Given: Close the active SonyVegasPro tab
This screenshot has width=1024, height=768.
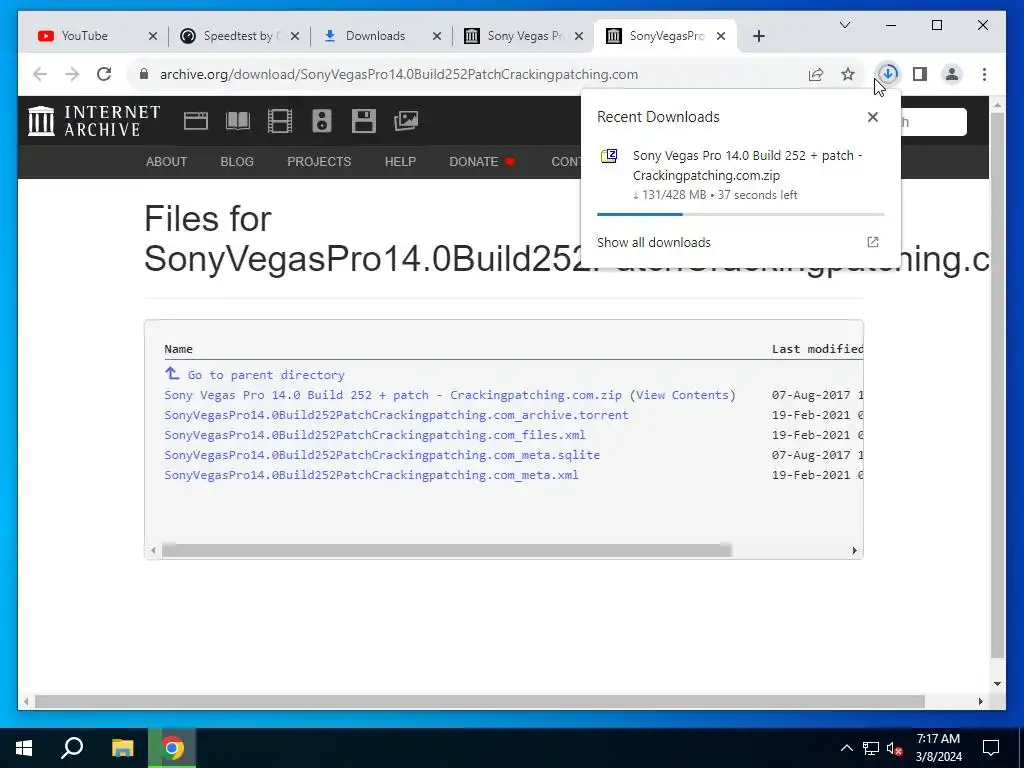Looking at the screenshot, I should (721, 36).
